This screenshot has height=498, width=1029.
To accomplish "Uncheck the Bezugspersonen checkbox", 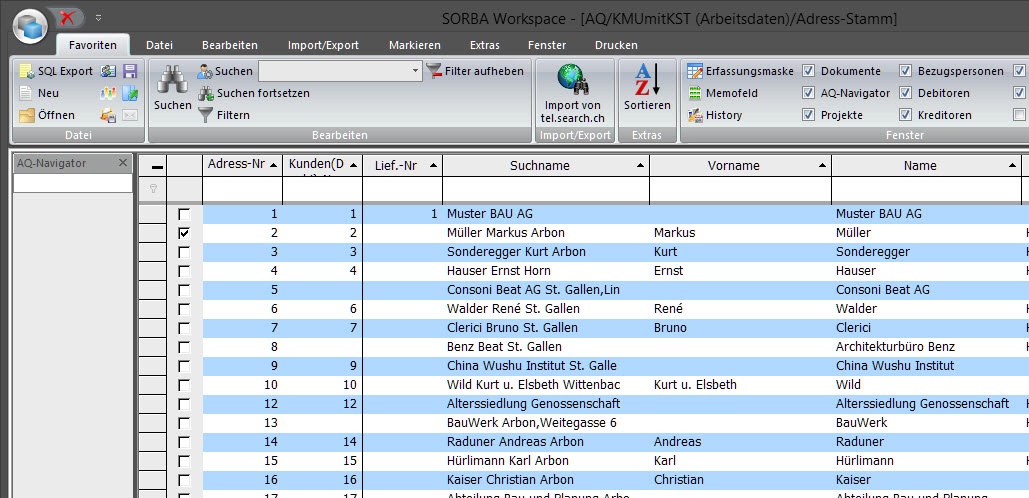I will click(906, 71).
